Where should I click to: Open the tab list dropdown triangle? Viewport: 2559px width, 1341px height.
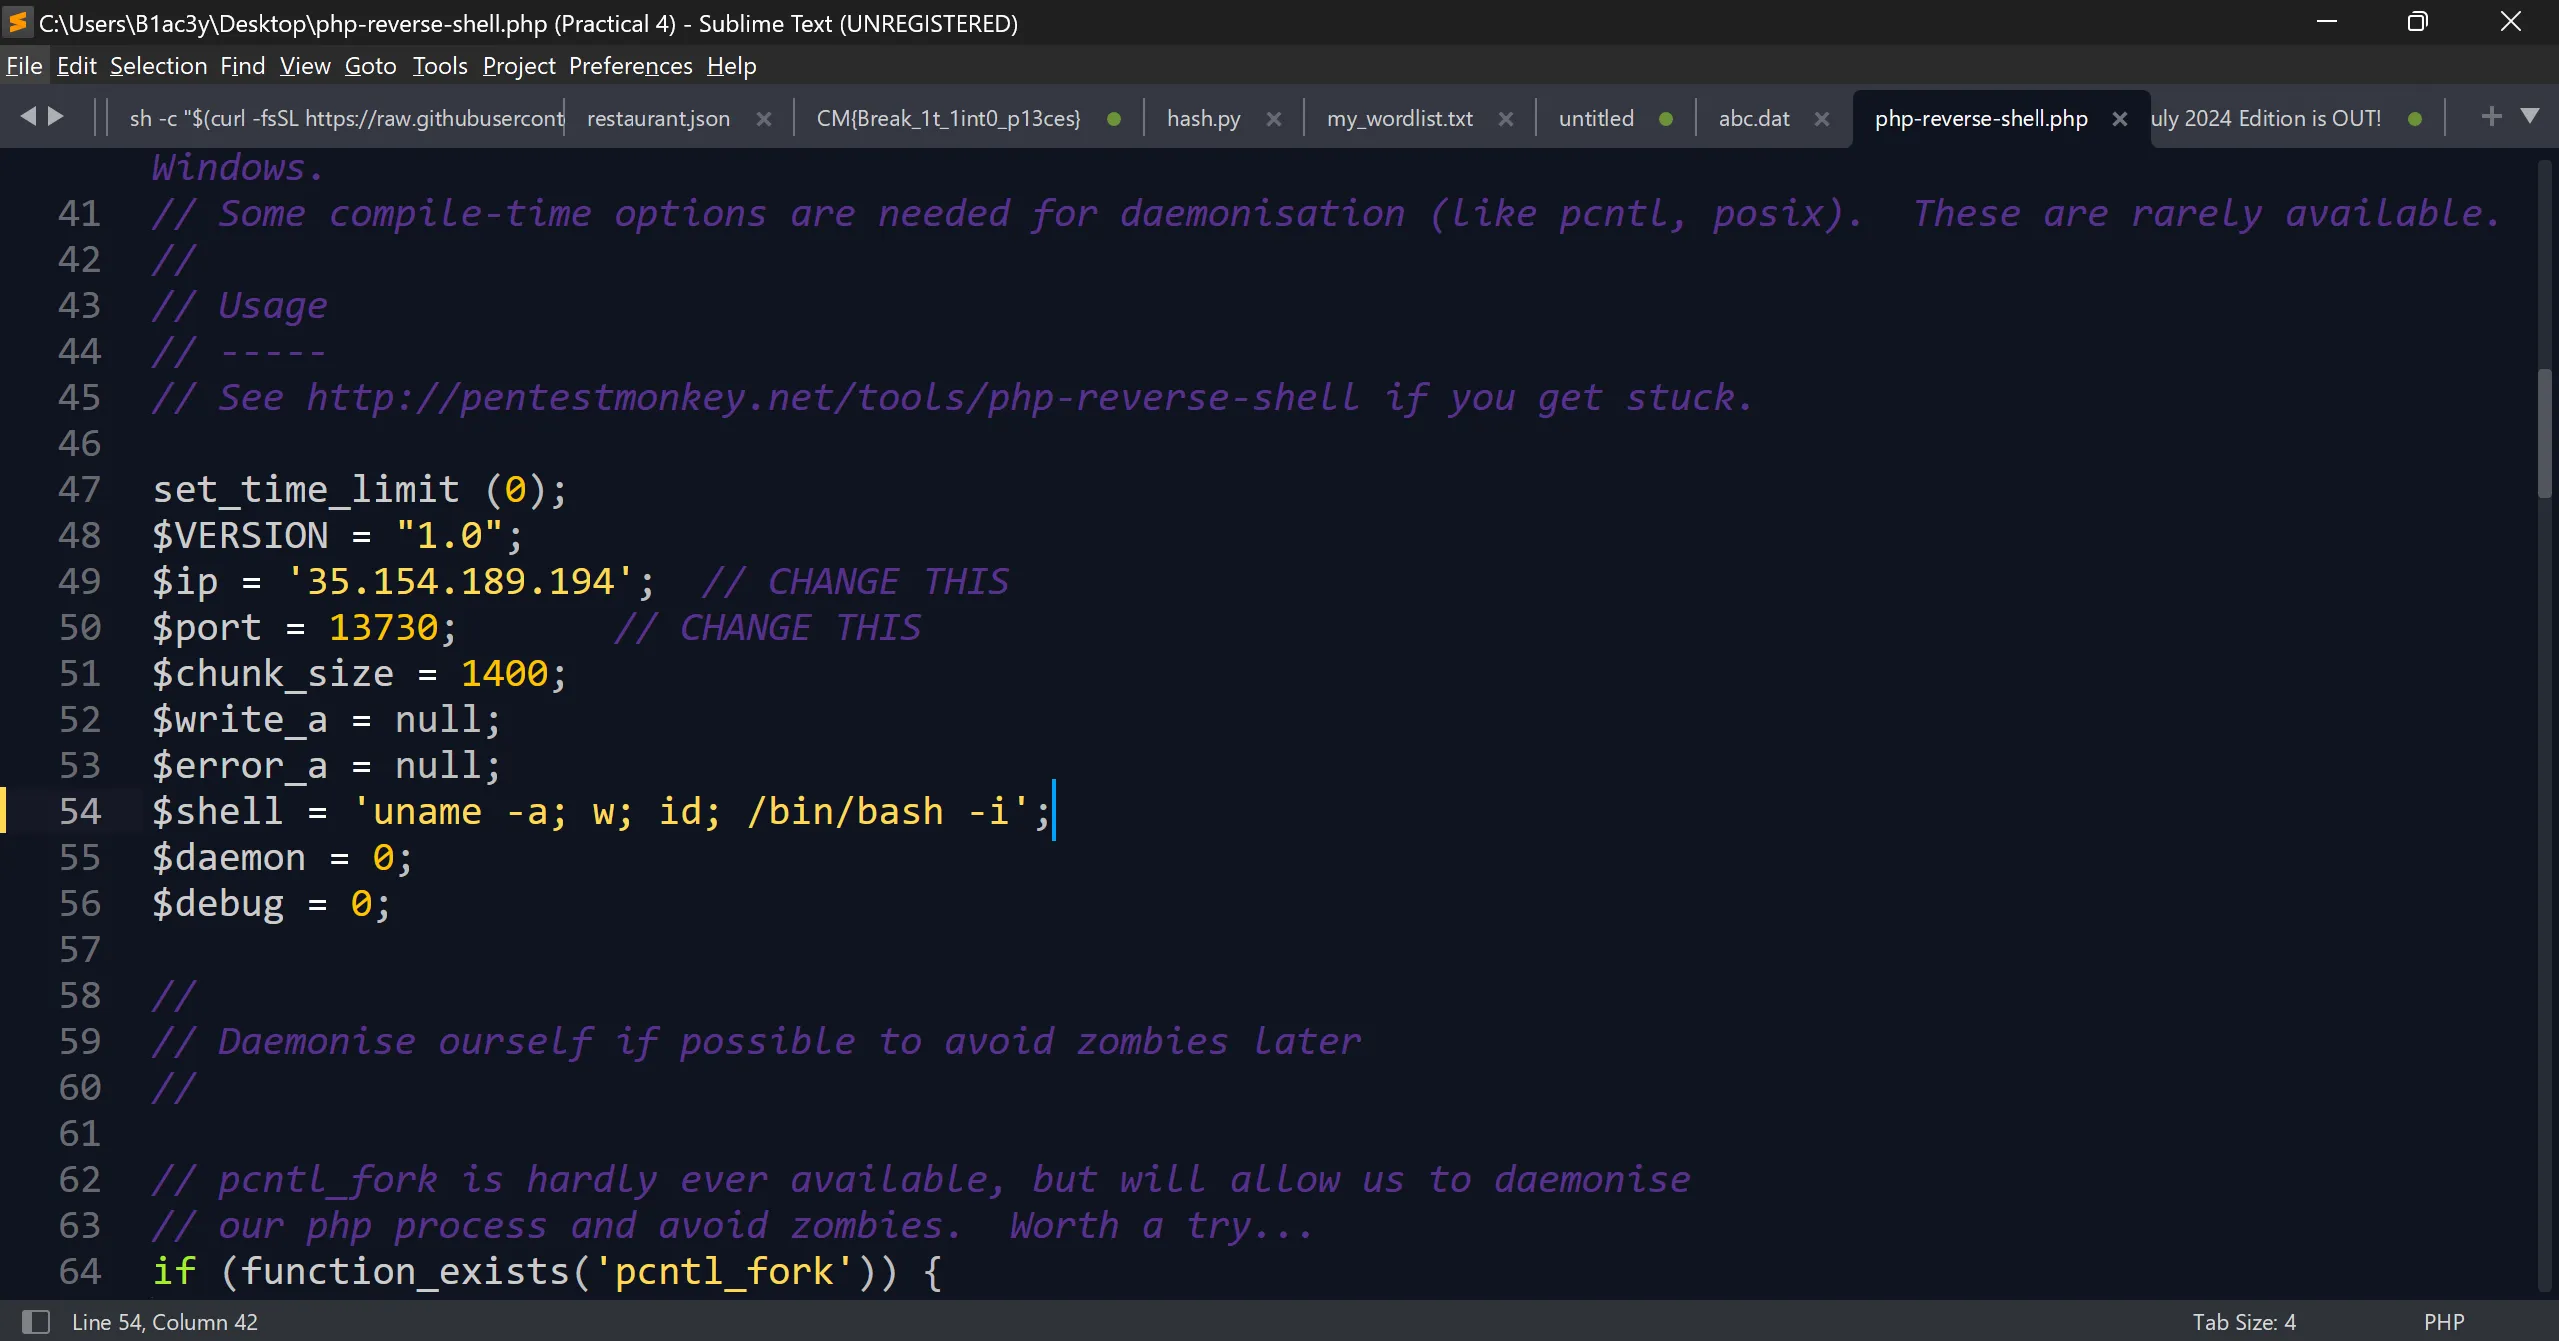click(x=2530, y=117)
